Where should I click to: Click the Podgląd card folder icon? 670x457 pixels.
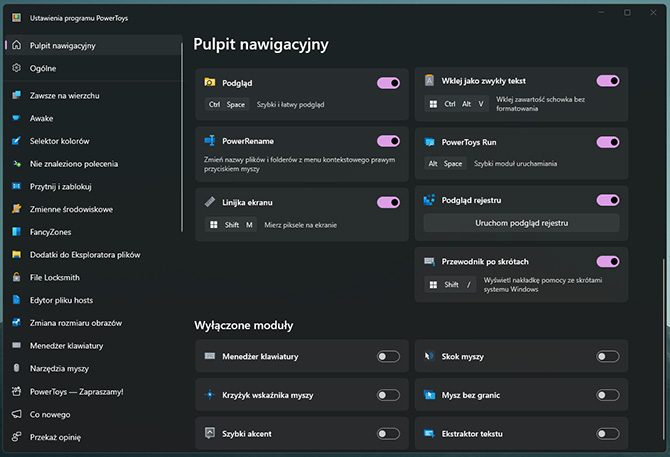coord(209,82)
